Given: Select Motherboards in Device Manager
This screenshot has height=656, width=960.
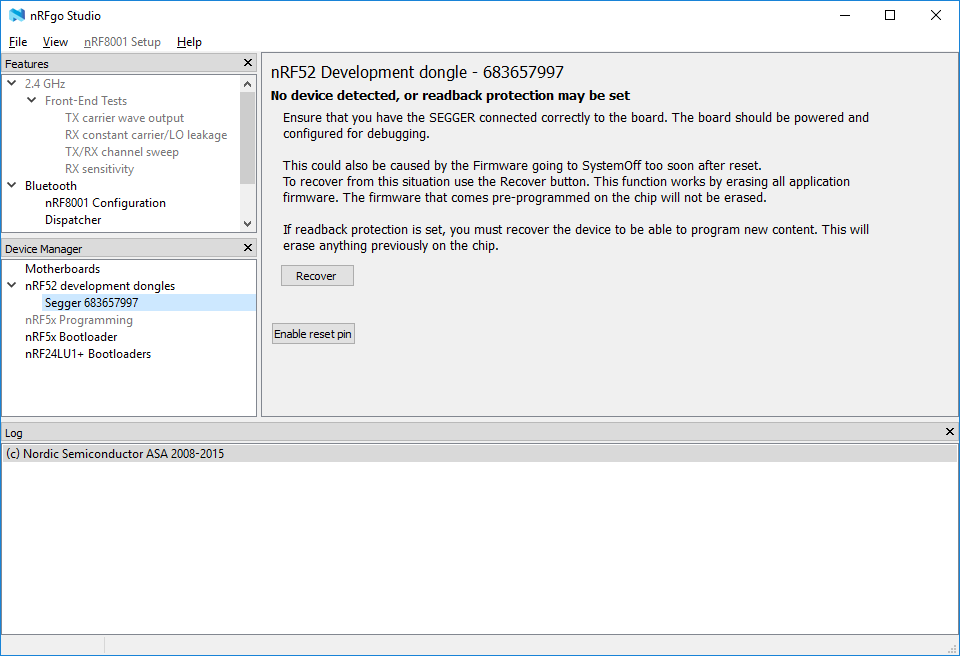Looking at the screenshot, I should click(62, 269).
